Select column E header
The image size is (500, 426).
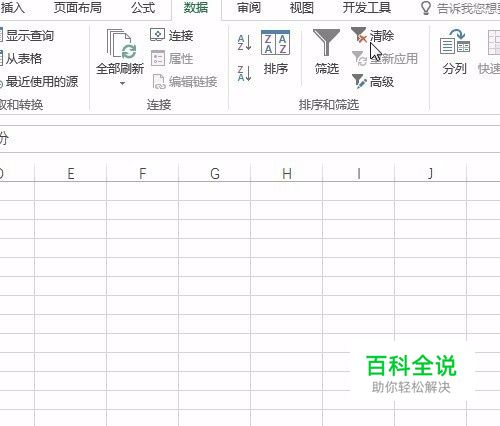click(x=71, y=174)
